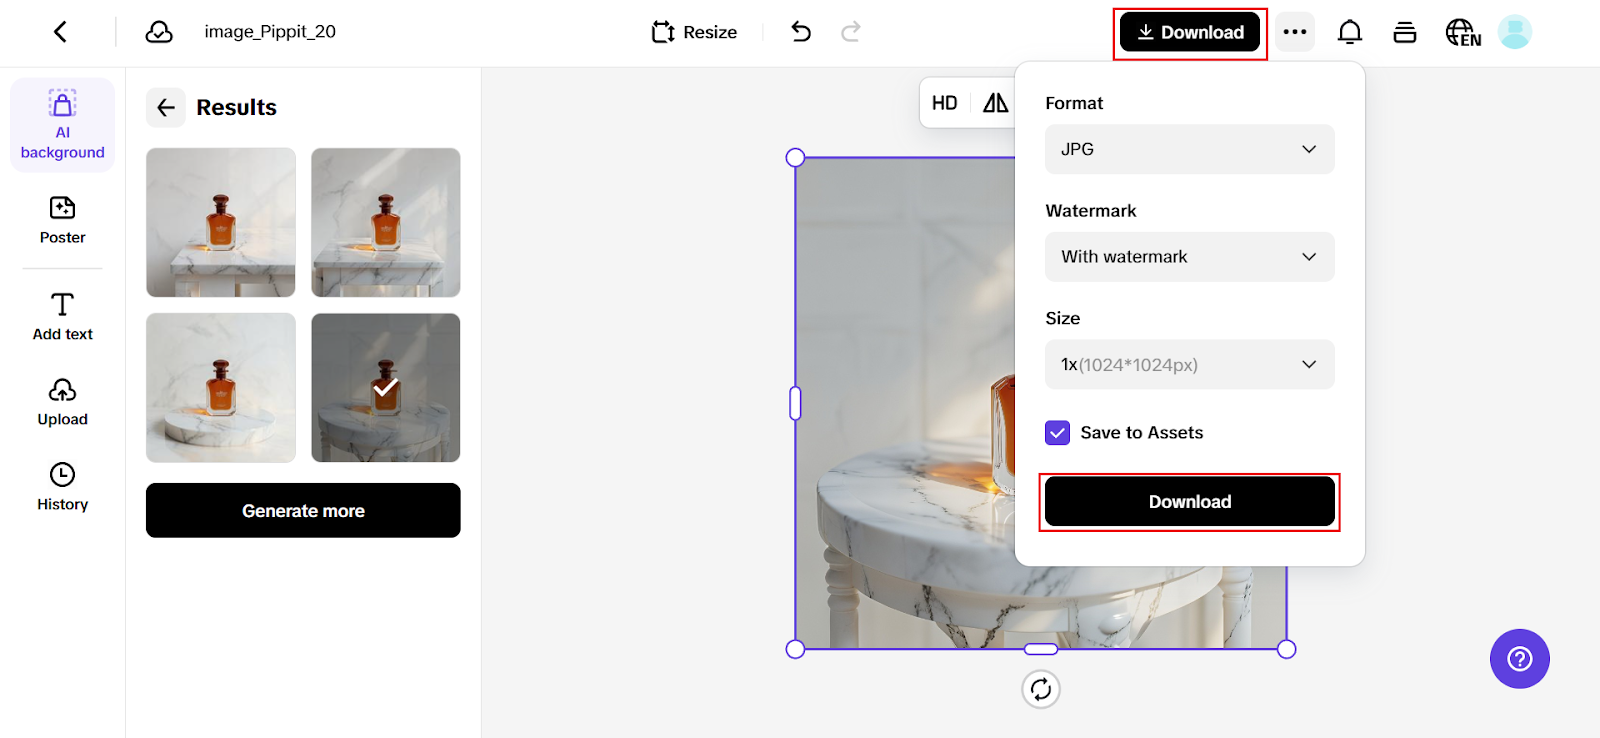This screenshot has width=1600, height=738.
Task: Open the Resize tool
Action: (x=694, y=32)
